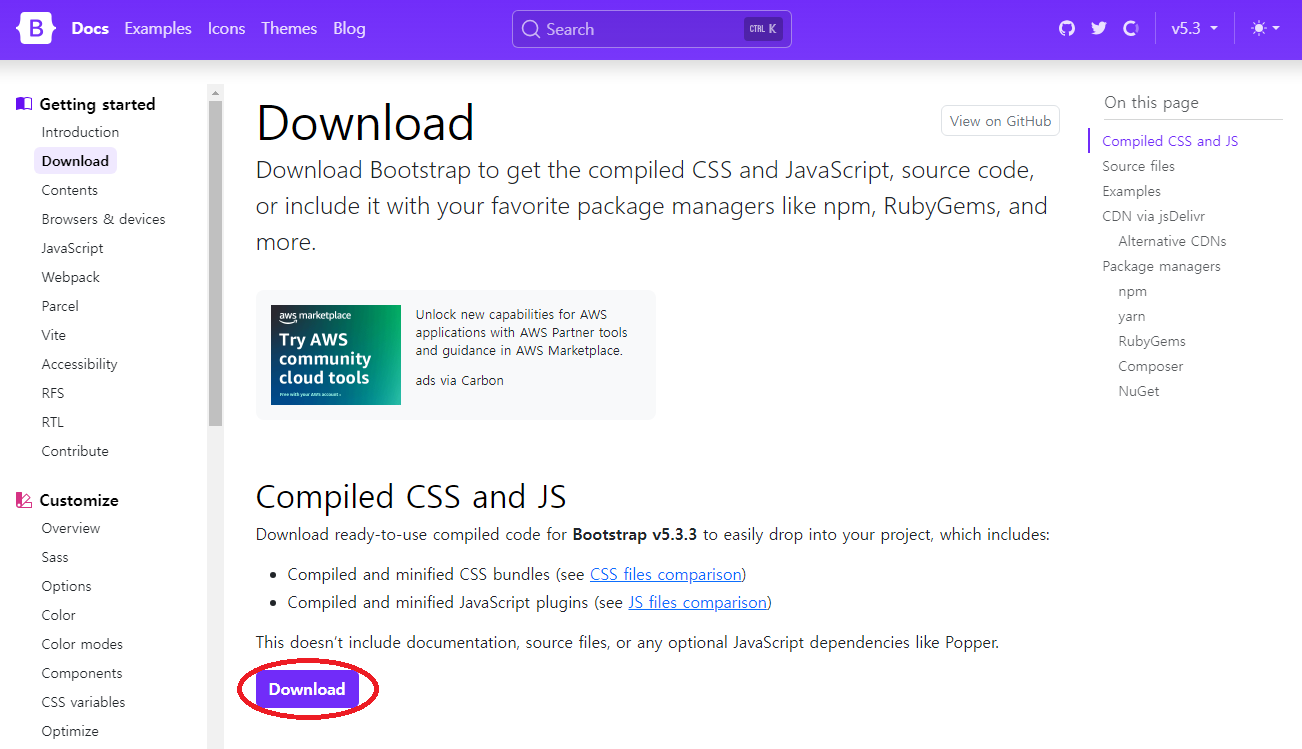1302x749 pixels.
Task: Jump to npm section
Action: click(x=1132, y=291)
